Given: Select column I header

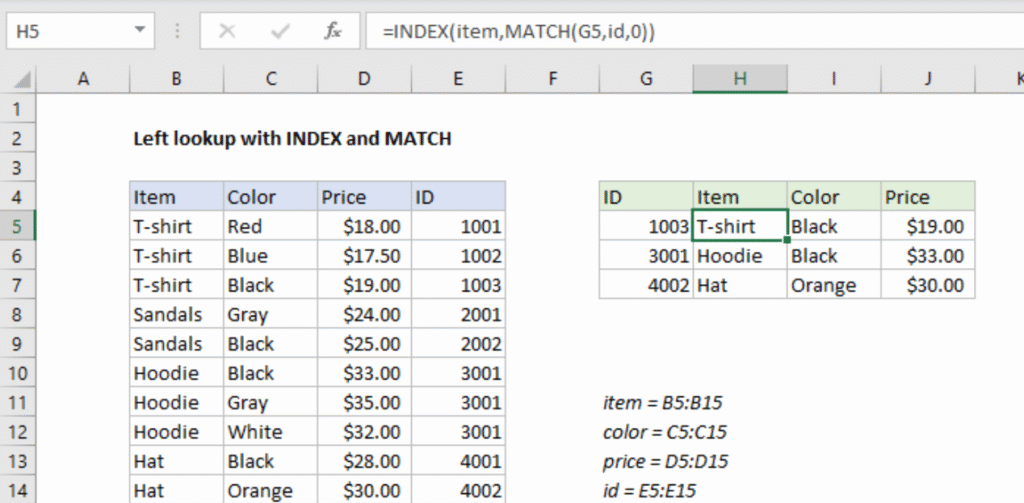Looking at the screenshot, I should [x=834, y=79].
